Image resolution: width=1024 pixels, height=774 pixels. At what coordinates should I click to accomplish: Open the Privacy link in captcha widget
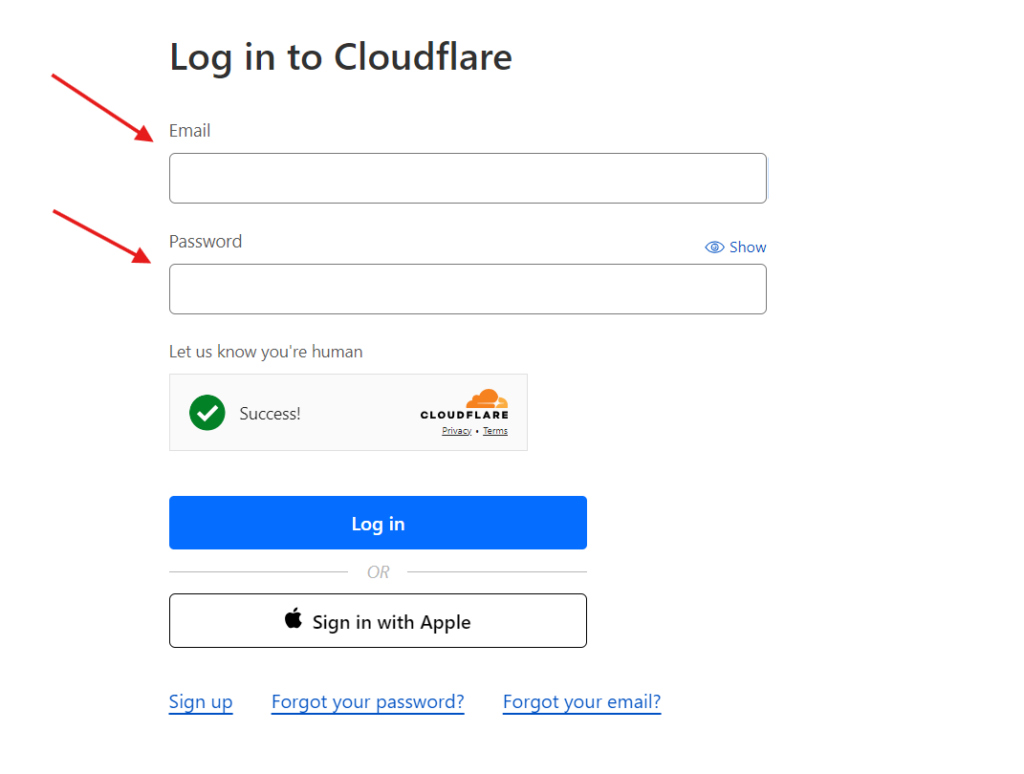[456, 431]
